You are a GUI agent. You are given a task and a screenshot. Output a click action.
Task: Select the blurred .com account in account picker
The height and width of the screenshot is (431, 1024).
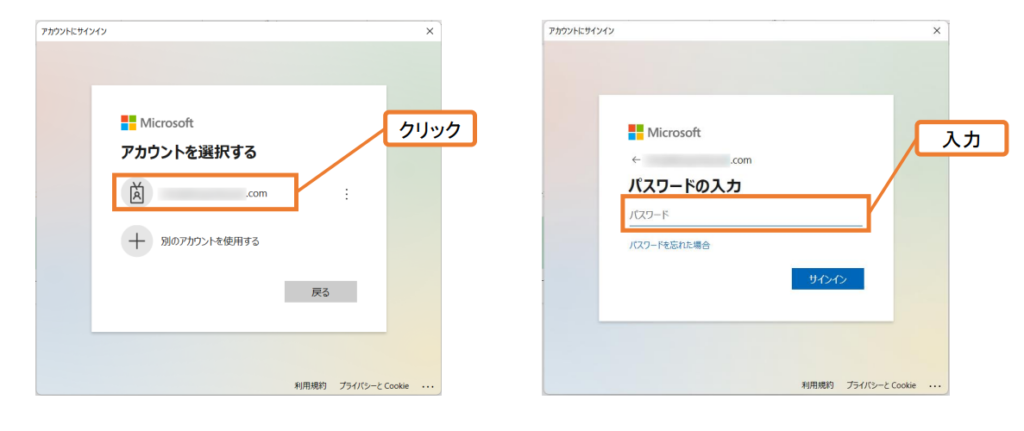tap(206, 193)
